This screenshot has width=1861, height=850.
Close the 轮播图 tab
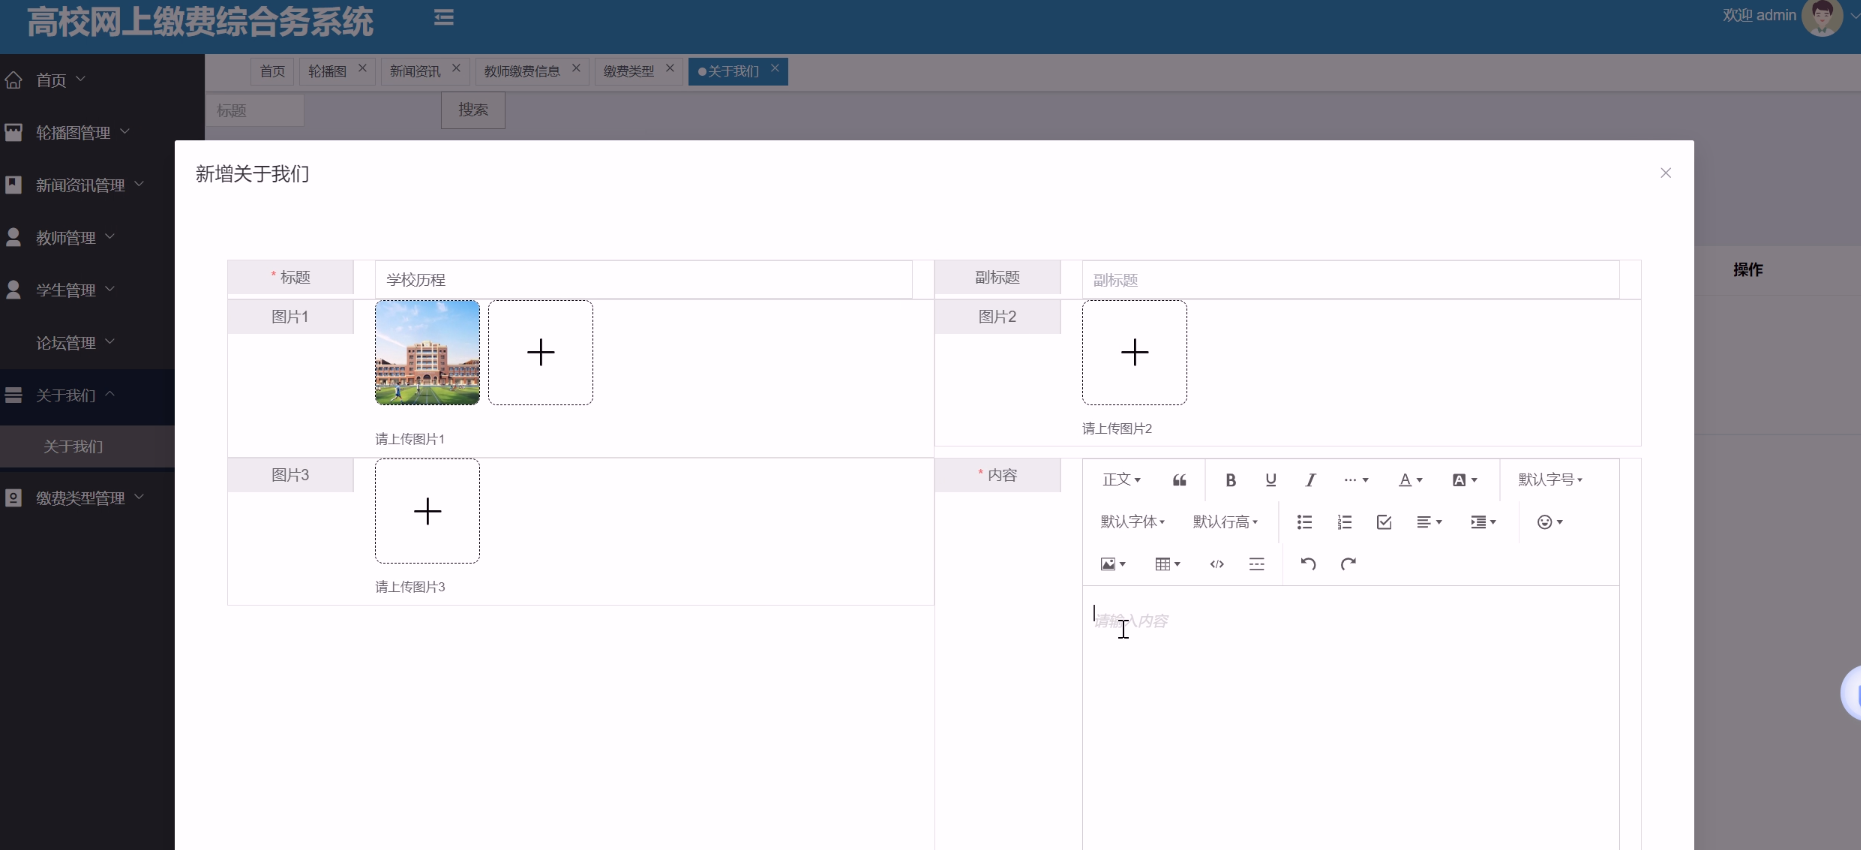click(362, 68)
